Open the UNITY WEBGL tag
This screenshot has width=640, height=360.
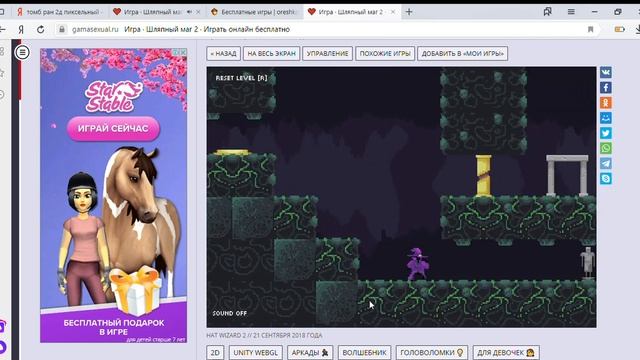[256, 353]
